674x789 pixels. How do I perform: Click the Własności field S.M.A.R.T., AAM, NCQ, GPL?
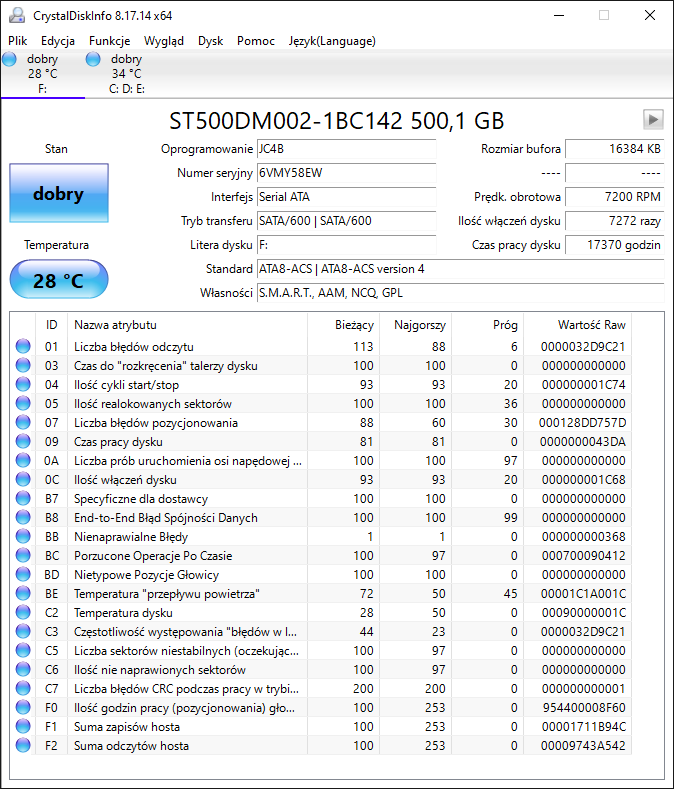coord(461,293)
